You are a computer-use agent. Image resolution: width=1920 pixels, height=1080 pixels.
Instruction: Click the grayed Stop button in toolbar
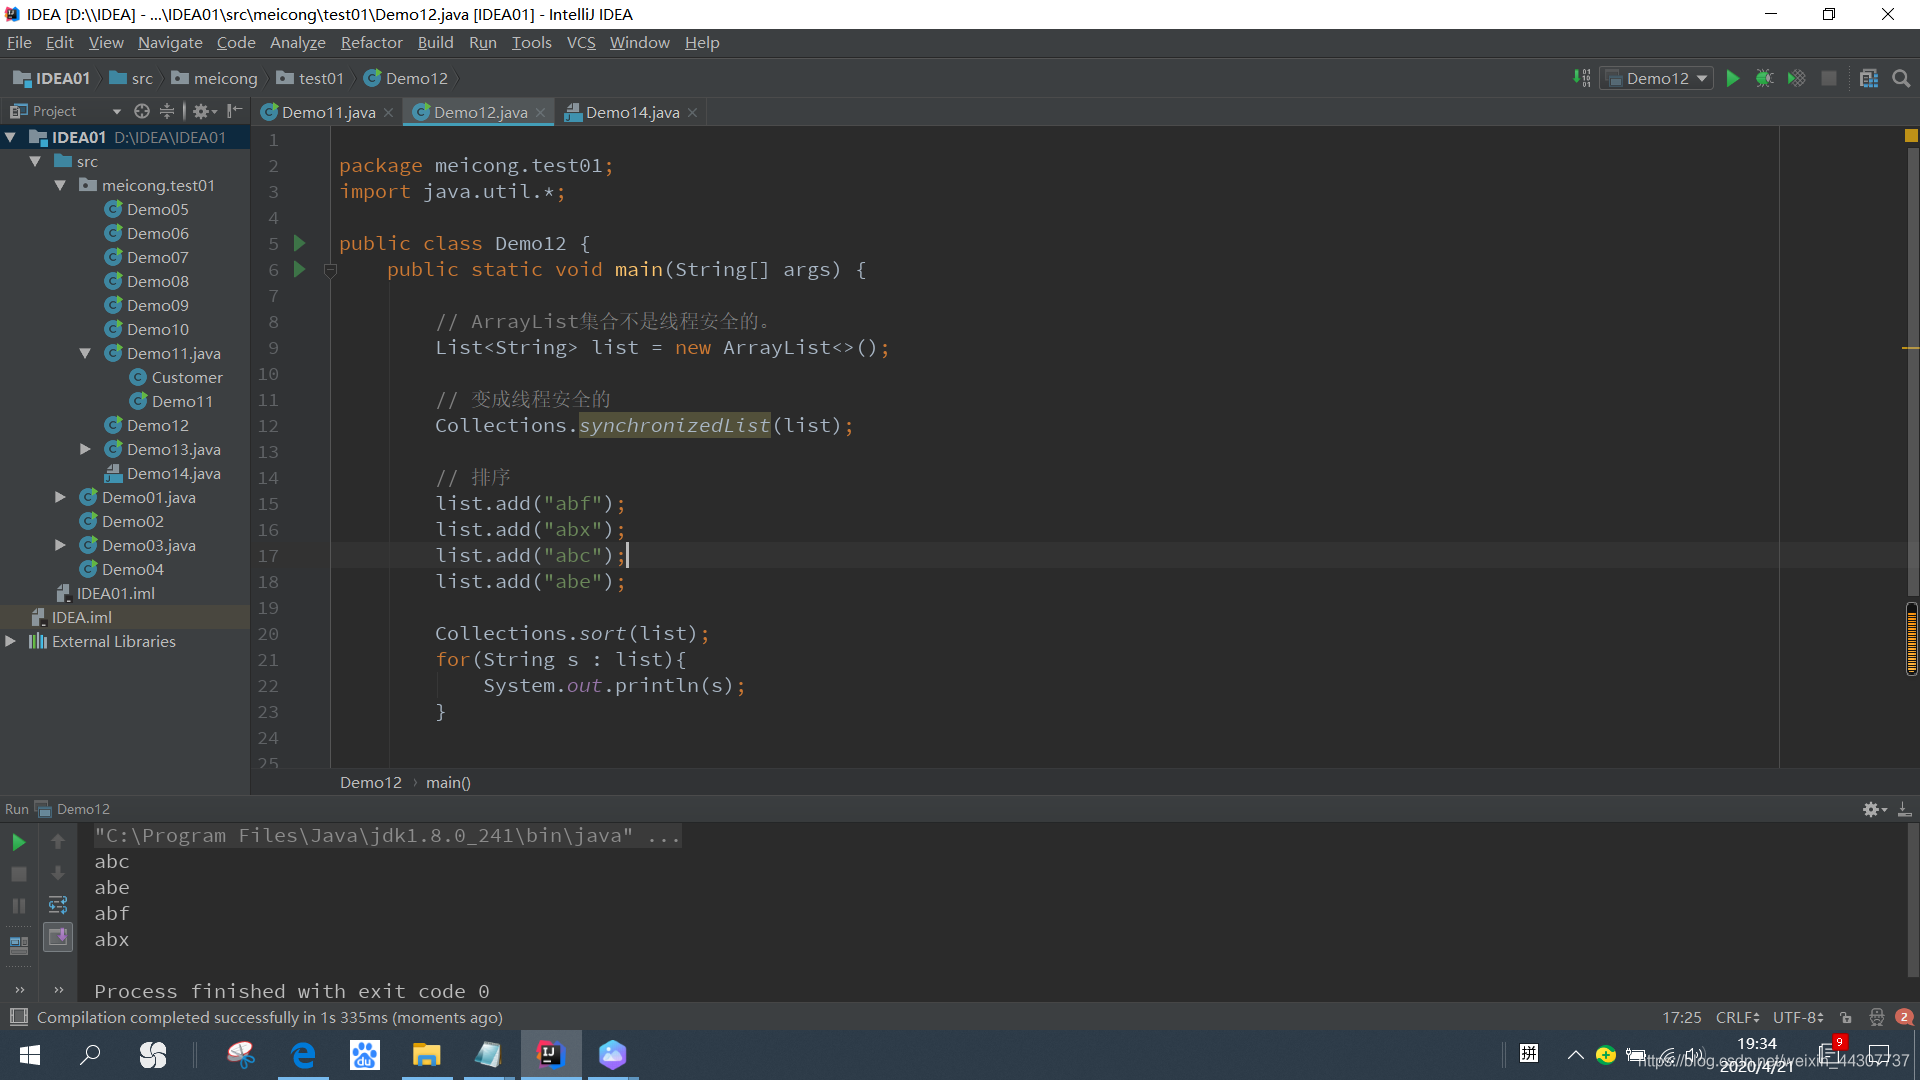(1829, 78)
